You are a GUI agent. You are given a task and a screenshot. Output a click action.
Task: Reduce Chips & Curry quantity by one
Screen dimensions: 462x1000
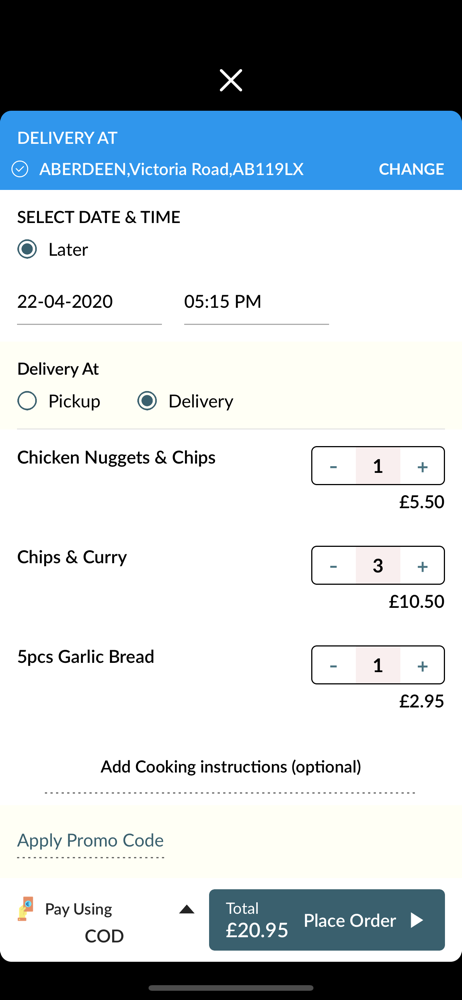pyautogui.click(x=334, y=566)
